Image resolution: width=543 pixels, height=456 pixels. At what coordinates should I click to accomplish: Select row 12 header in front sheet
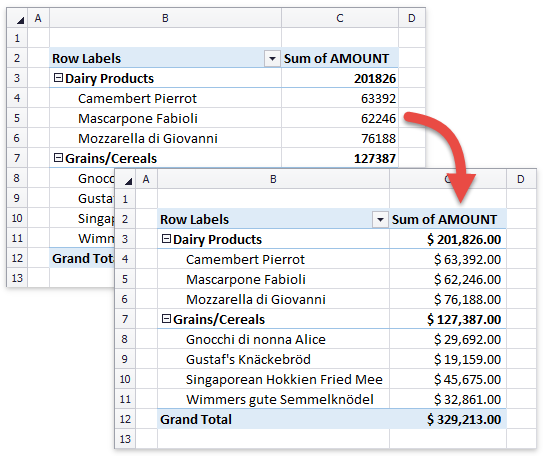coord(125,419)
